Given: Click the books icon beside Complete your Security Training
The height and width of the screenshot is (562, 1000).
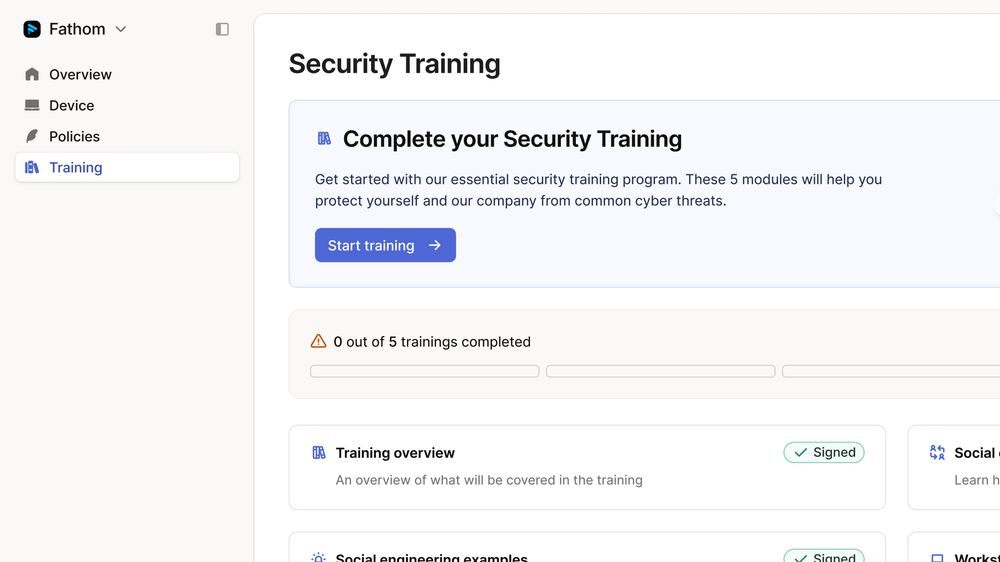Looking at the screenshot, I should point(324,138).
